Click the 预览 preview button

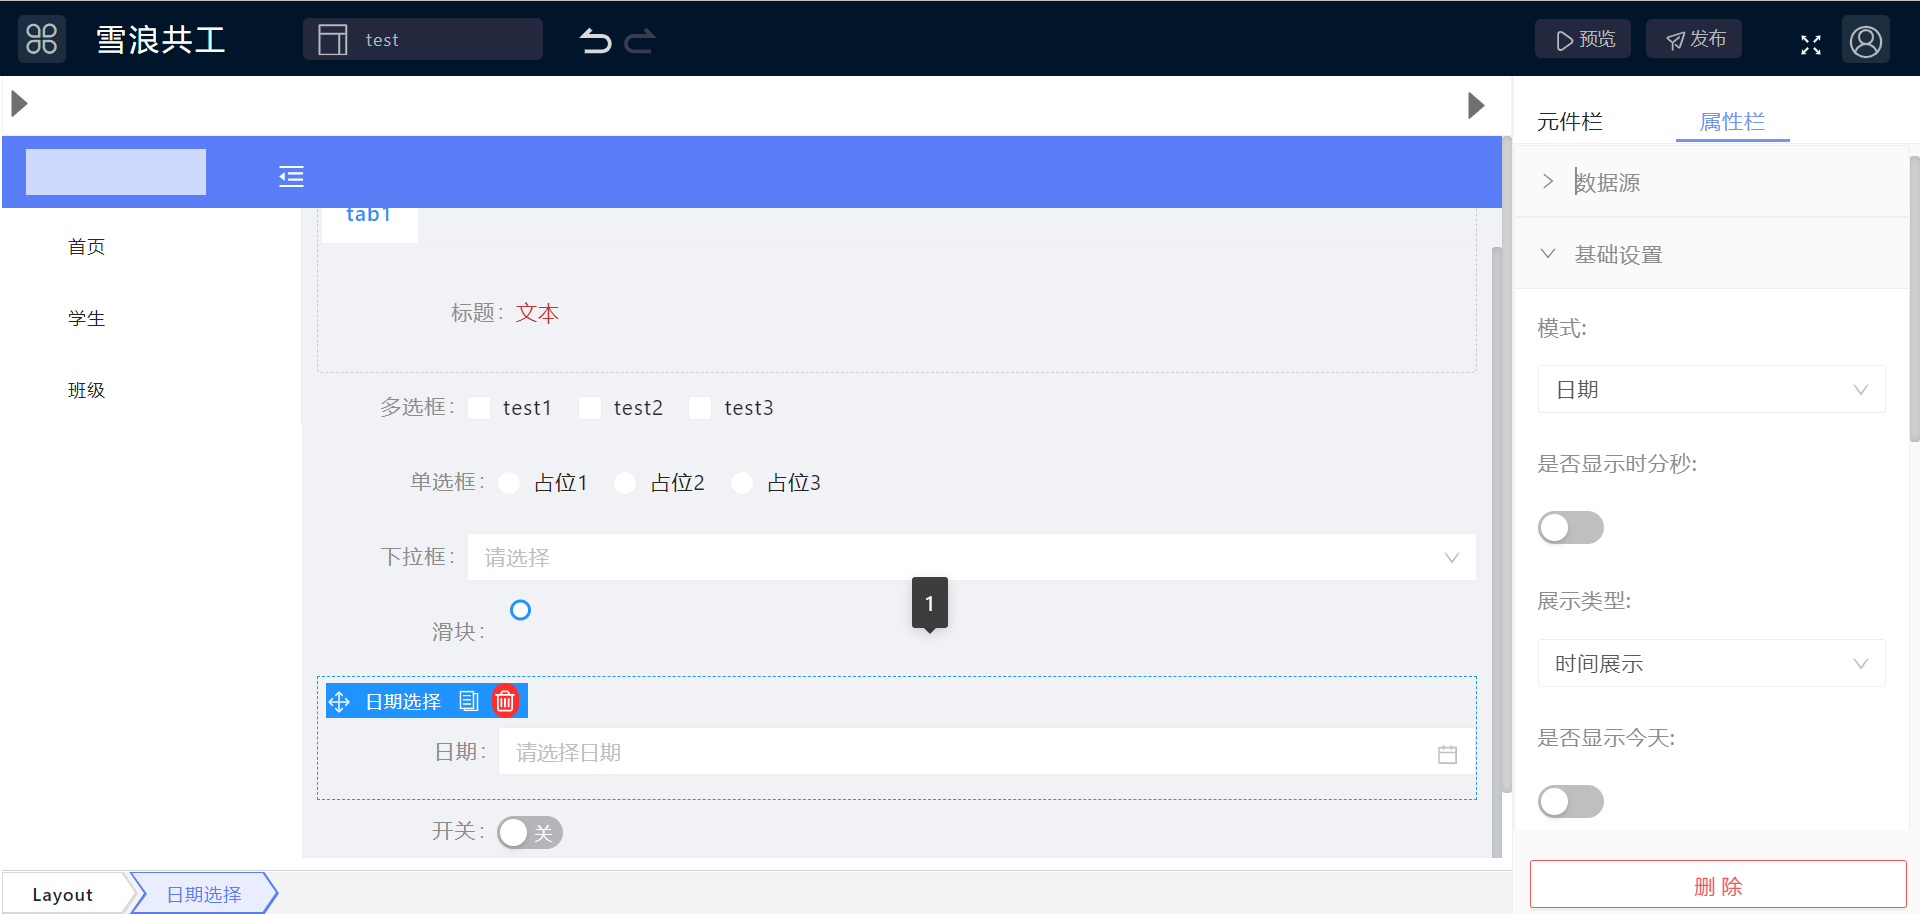point(1583,39)
